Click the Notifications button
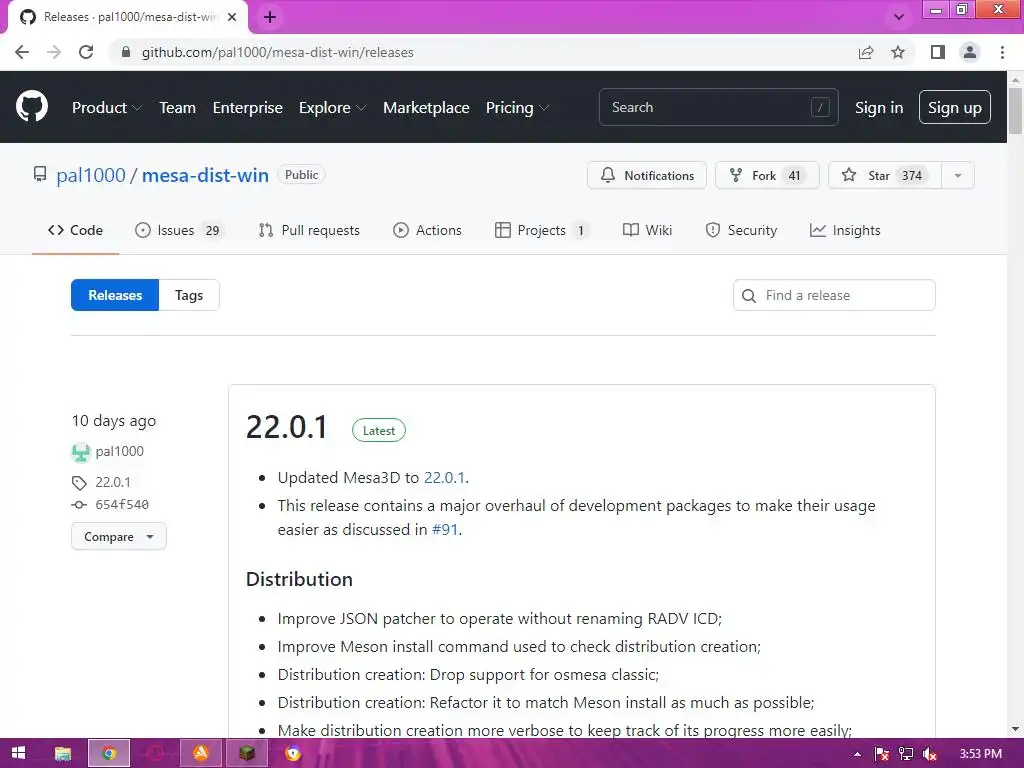Viewport: 1024px width, 768px height. (x=647, y=175)
